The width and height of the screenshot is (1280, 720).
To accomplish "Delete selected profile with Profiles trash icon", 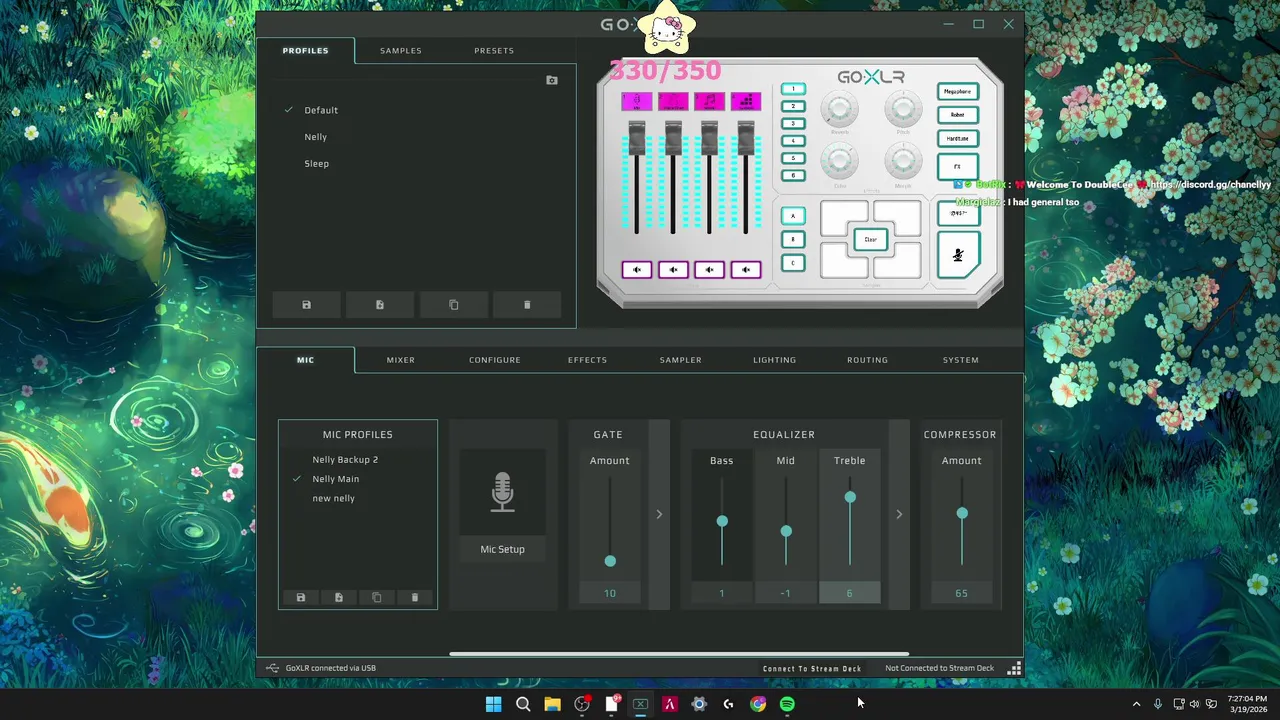I will (527, 305).
